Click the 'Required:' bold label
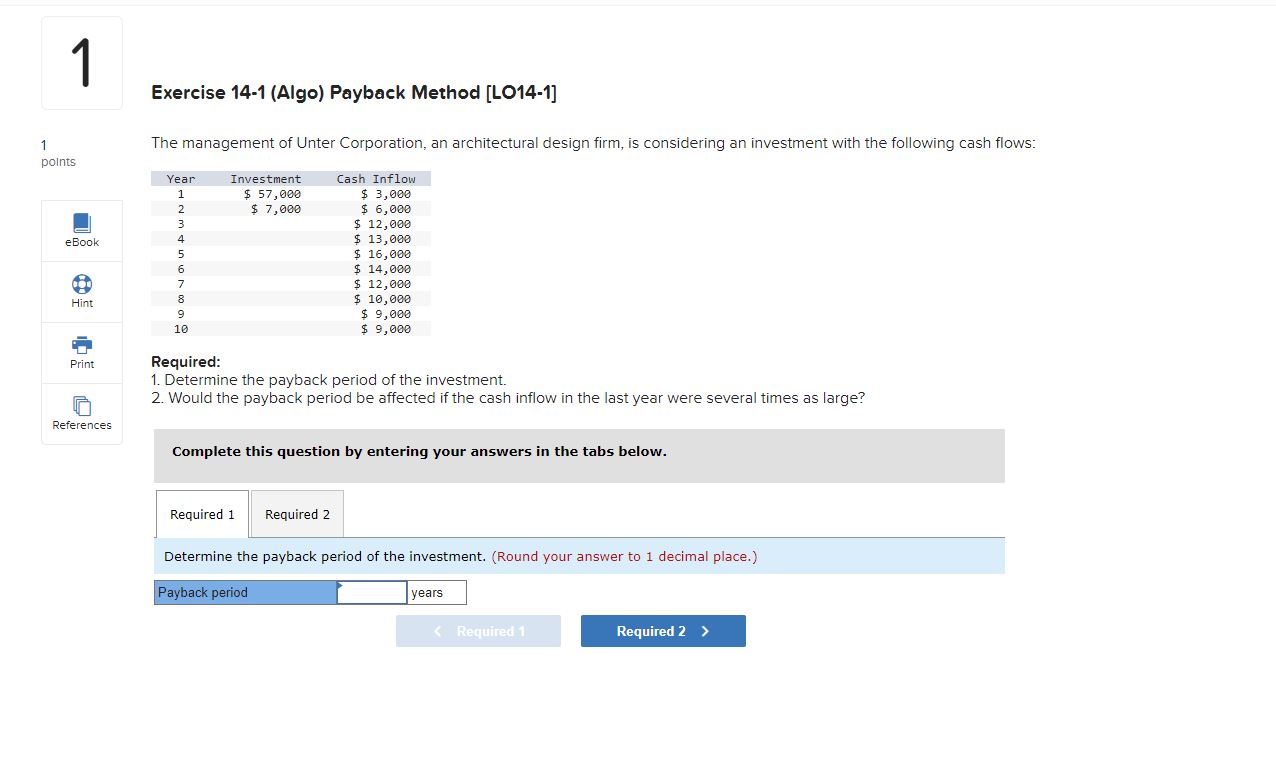 coord(186,362)
